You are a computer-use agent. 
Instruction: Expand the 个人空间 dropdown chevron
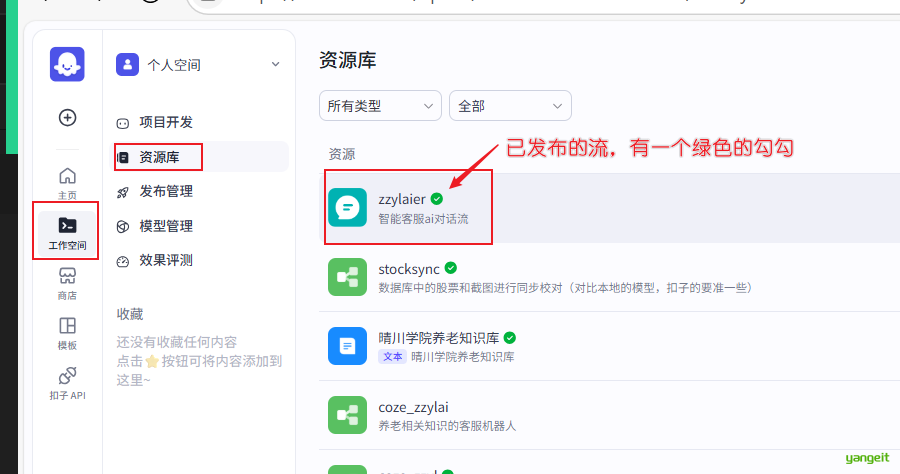276,64
